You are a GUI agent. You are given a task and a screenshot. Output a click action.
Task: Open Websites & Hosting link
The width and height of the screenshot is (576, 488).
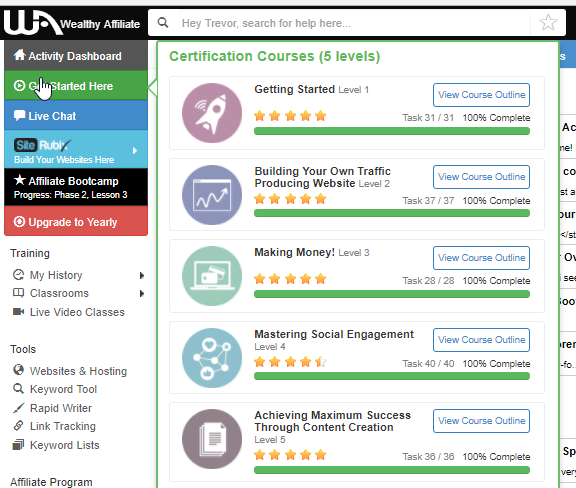[78, 371]
